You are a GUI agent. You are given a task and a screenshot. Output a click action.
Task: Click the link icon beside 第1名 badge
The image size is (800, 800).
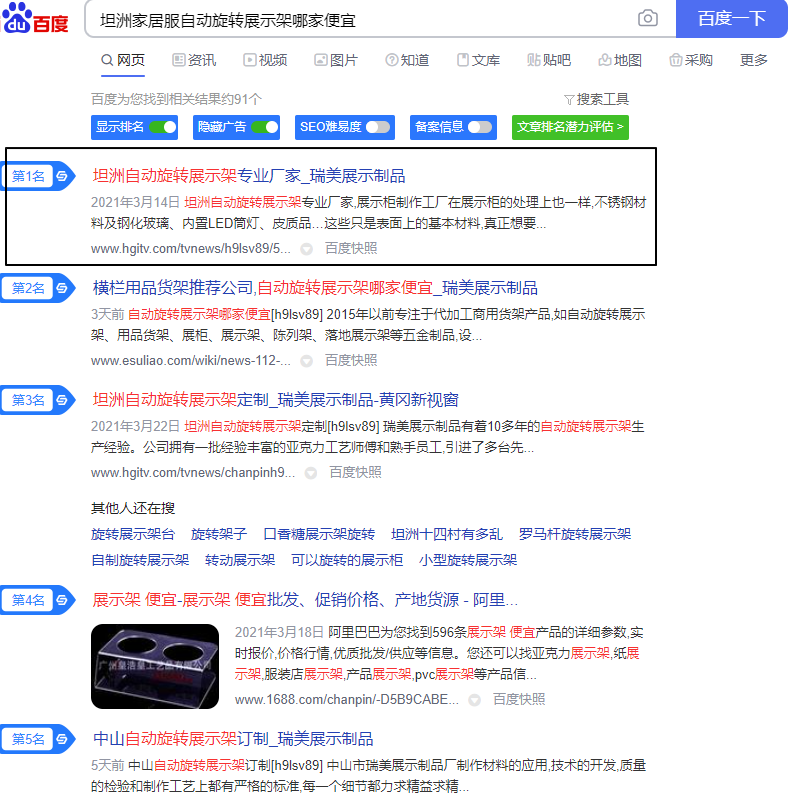coord(62,176)
